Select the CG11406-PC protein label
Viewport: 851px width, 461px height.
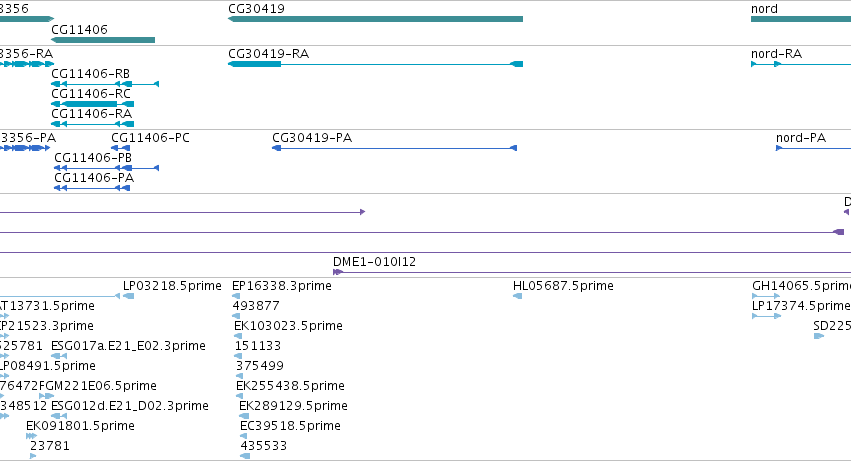point(150,138)
